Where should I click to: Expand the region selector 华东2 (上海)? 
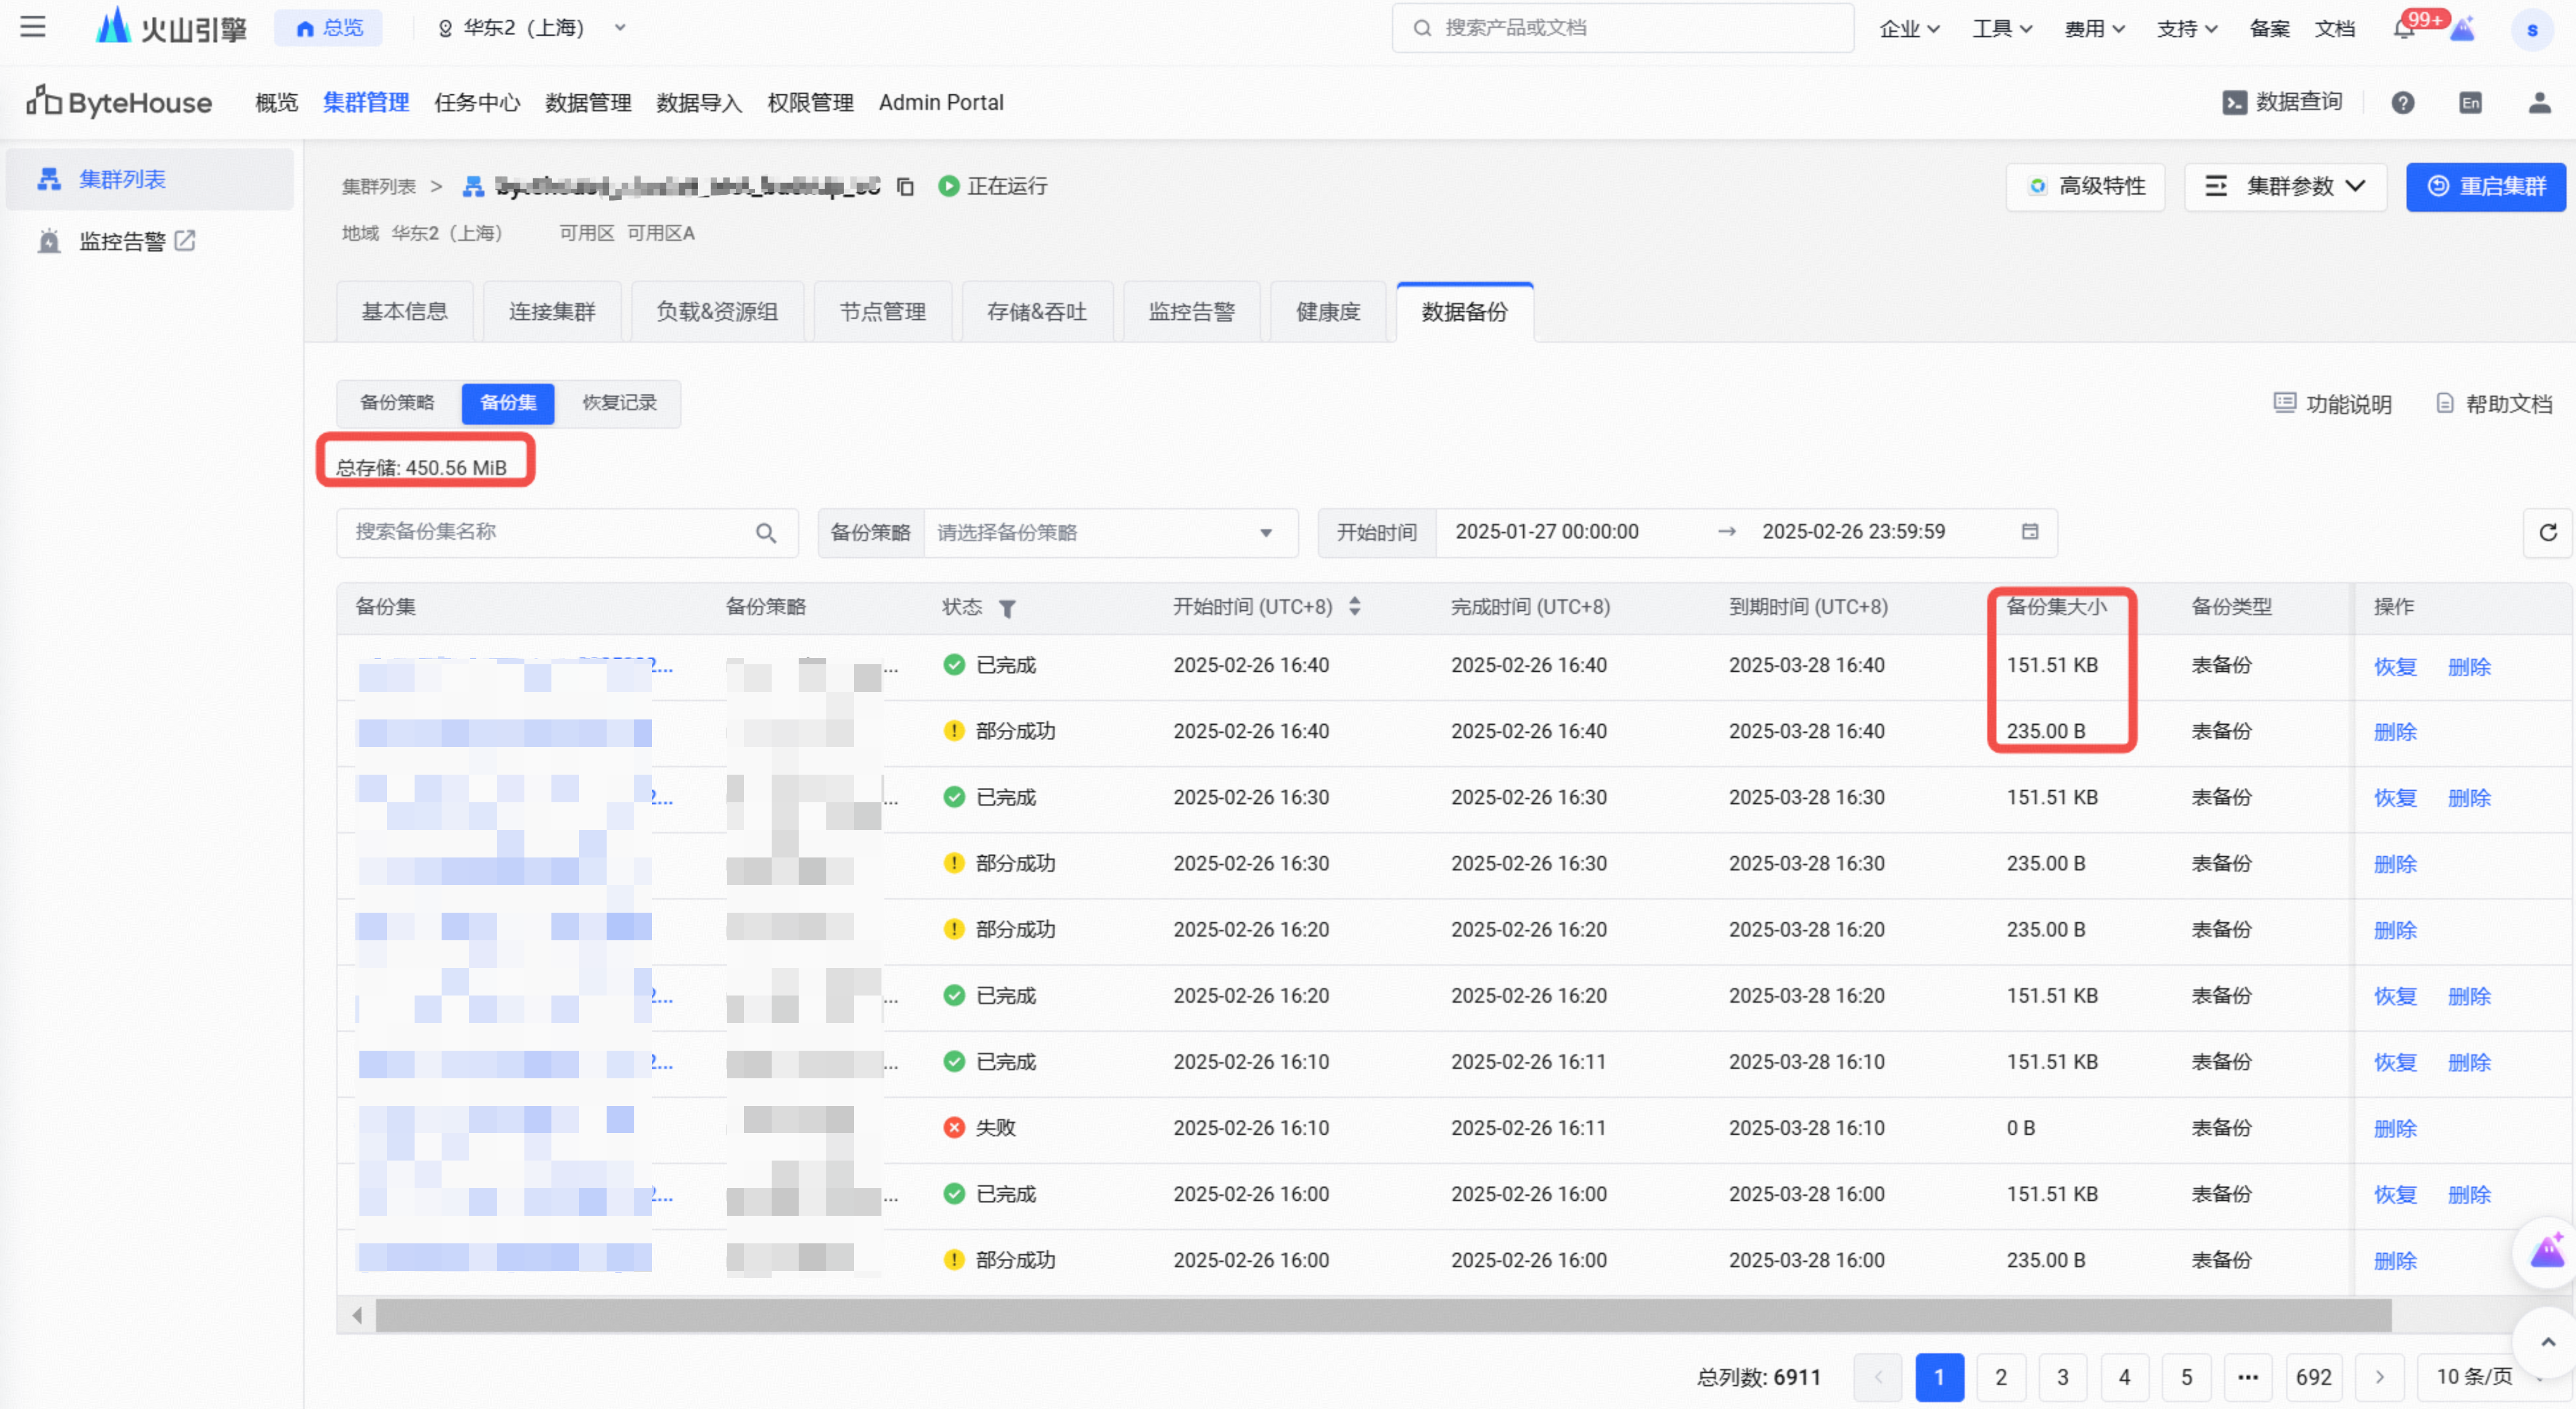pyautogui.click(x=532, y=28)
